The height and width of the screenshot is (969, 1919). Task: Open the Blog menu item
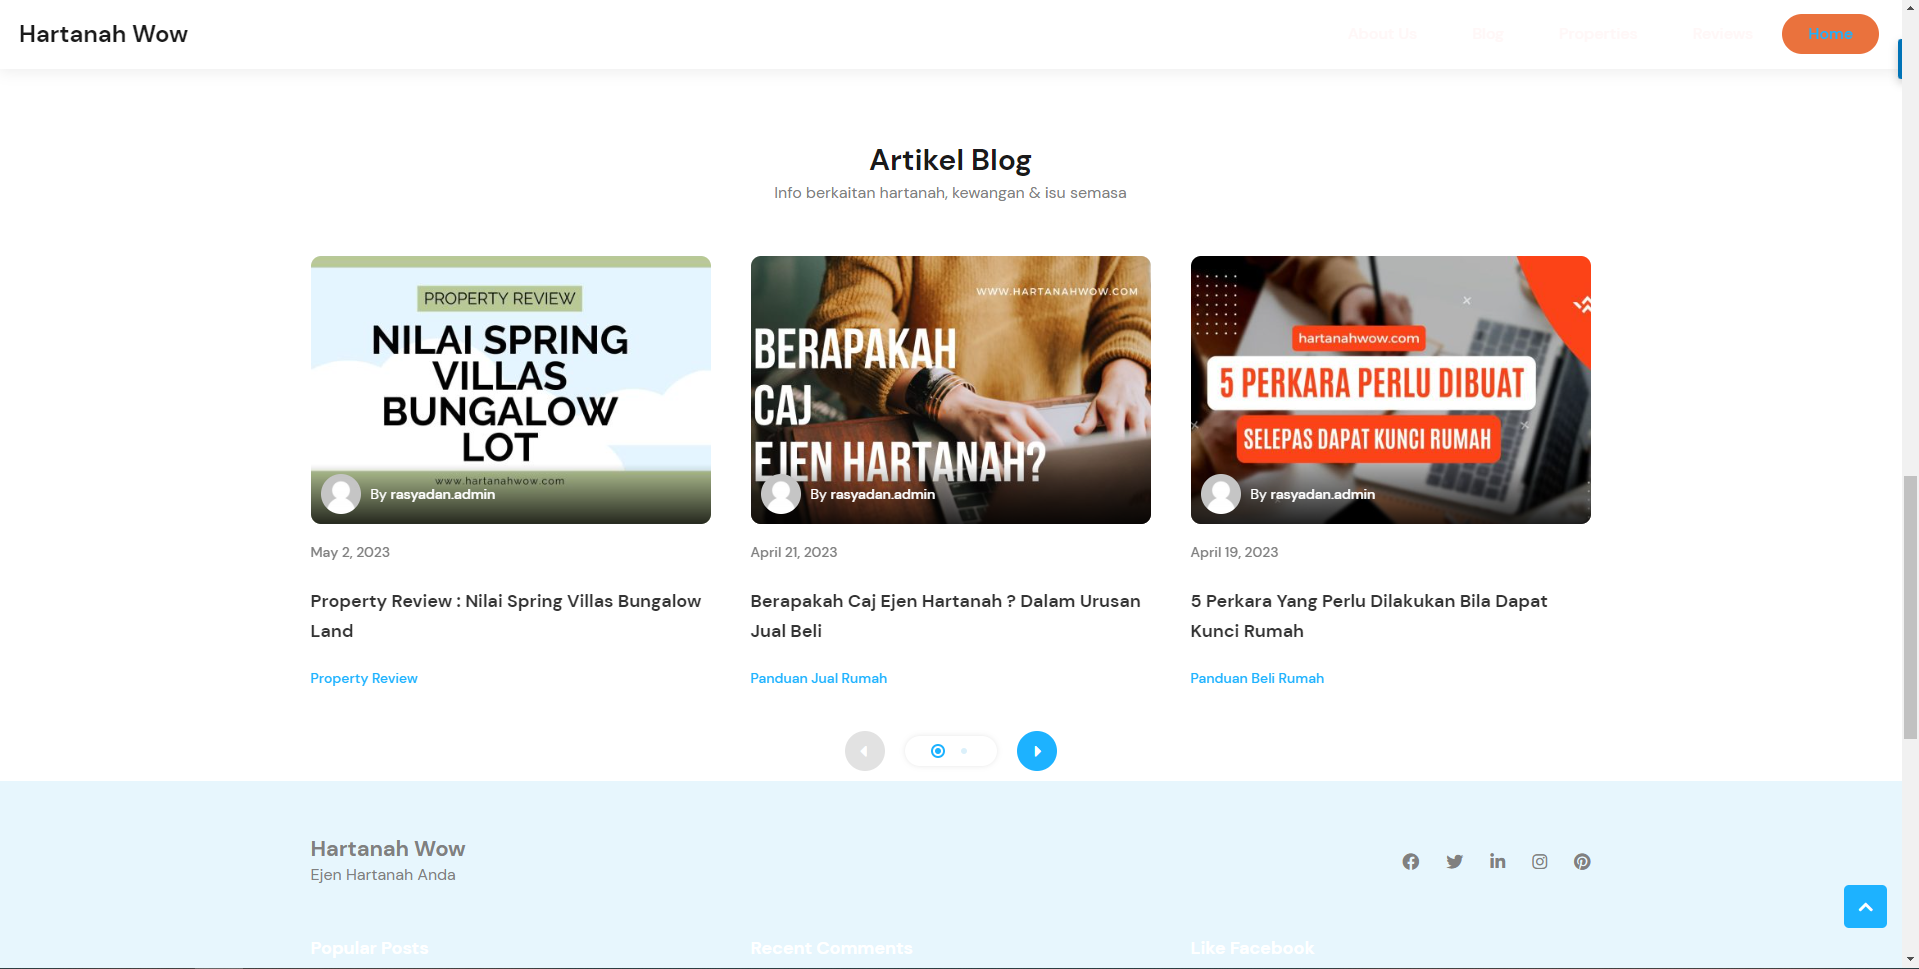tap(1488, 34)
